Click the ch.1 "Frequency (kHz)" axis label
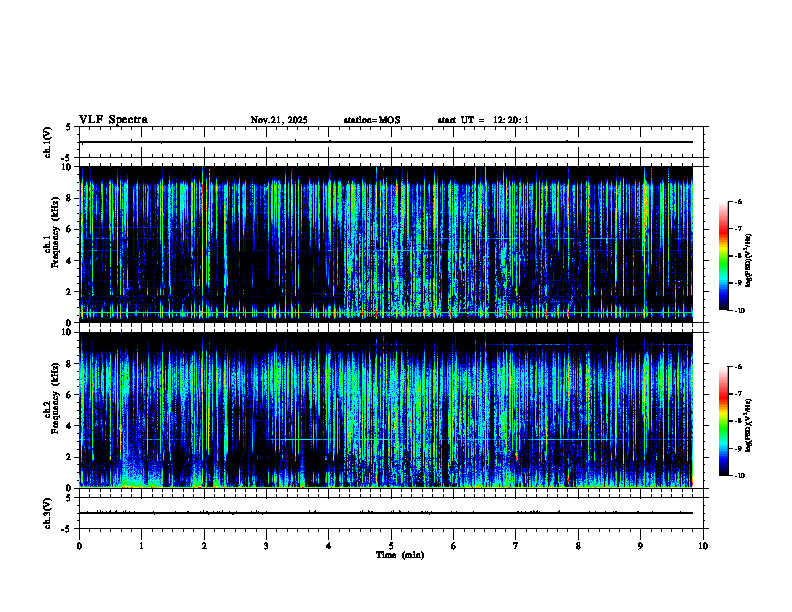This screenshot has height=612, width=792. click(x=55, y=231)
